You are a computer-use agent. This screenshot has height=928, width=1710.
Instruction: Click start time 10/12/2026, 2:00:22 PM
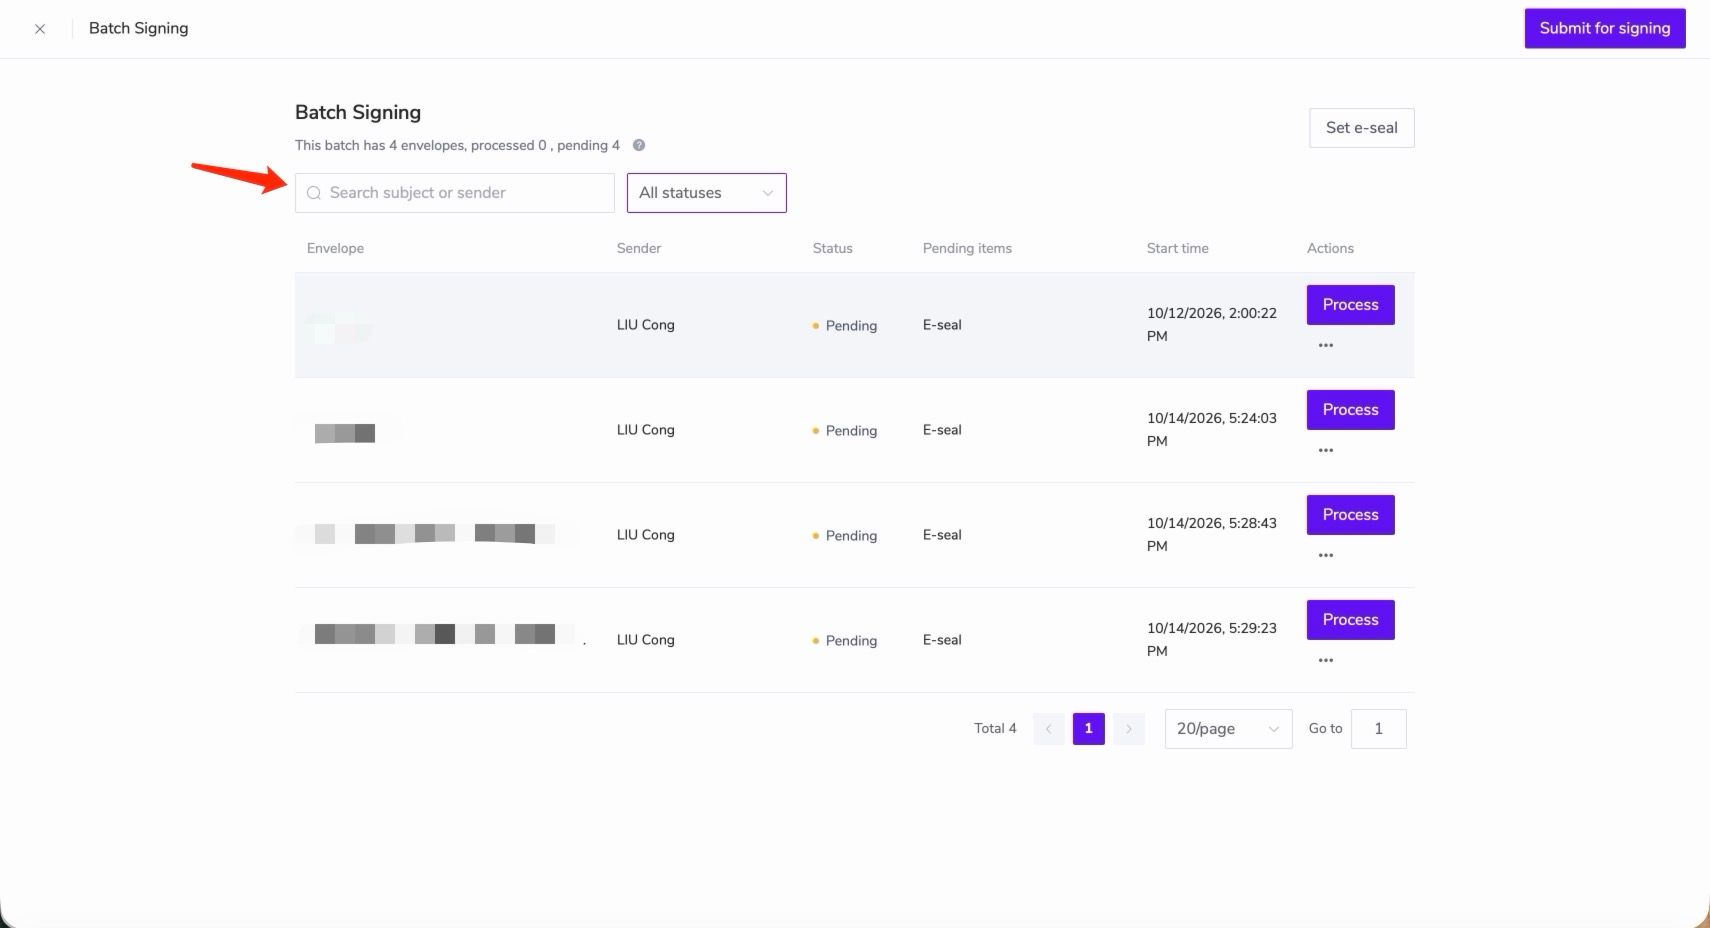[x=1212, y=325]
